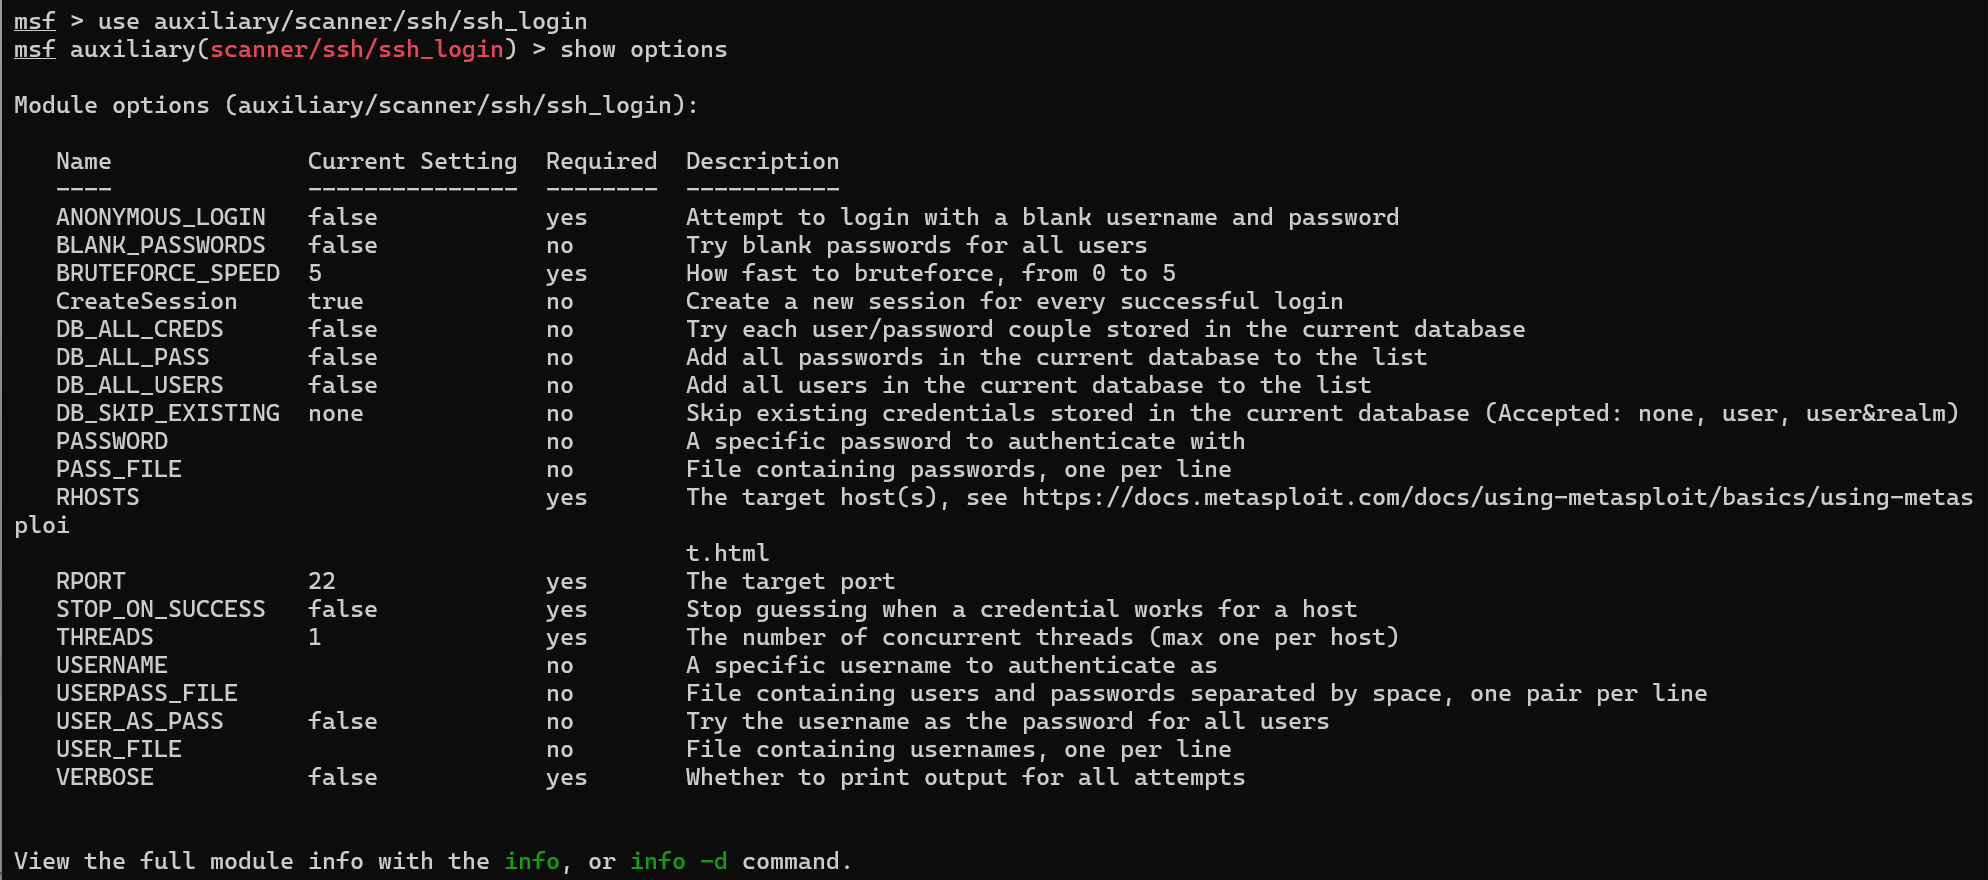The image size is (1988, 880).
Task: Click the 'Current Setting' column header
Action: (412, 161)
